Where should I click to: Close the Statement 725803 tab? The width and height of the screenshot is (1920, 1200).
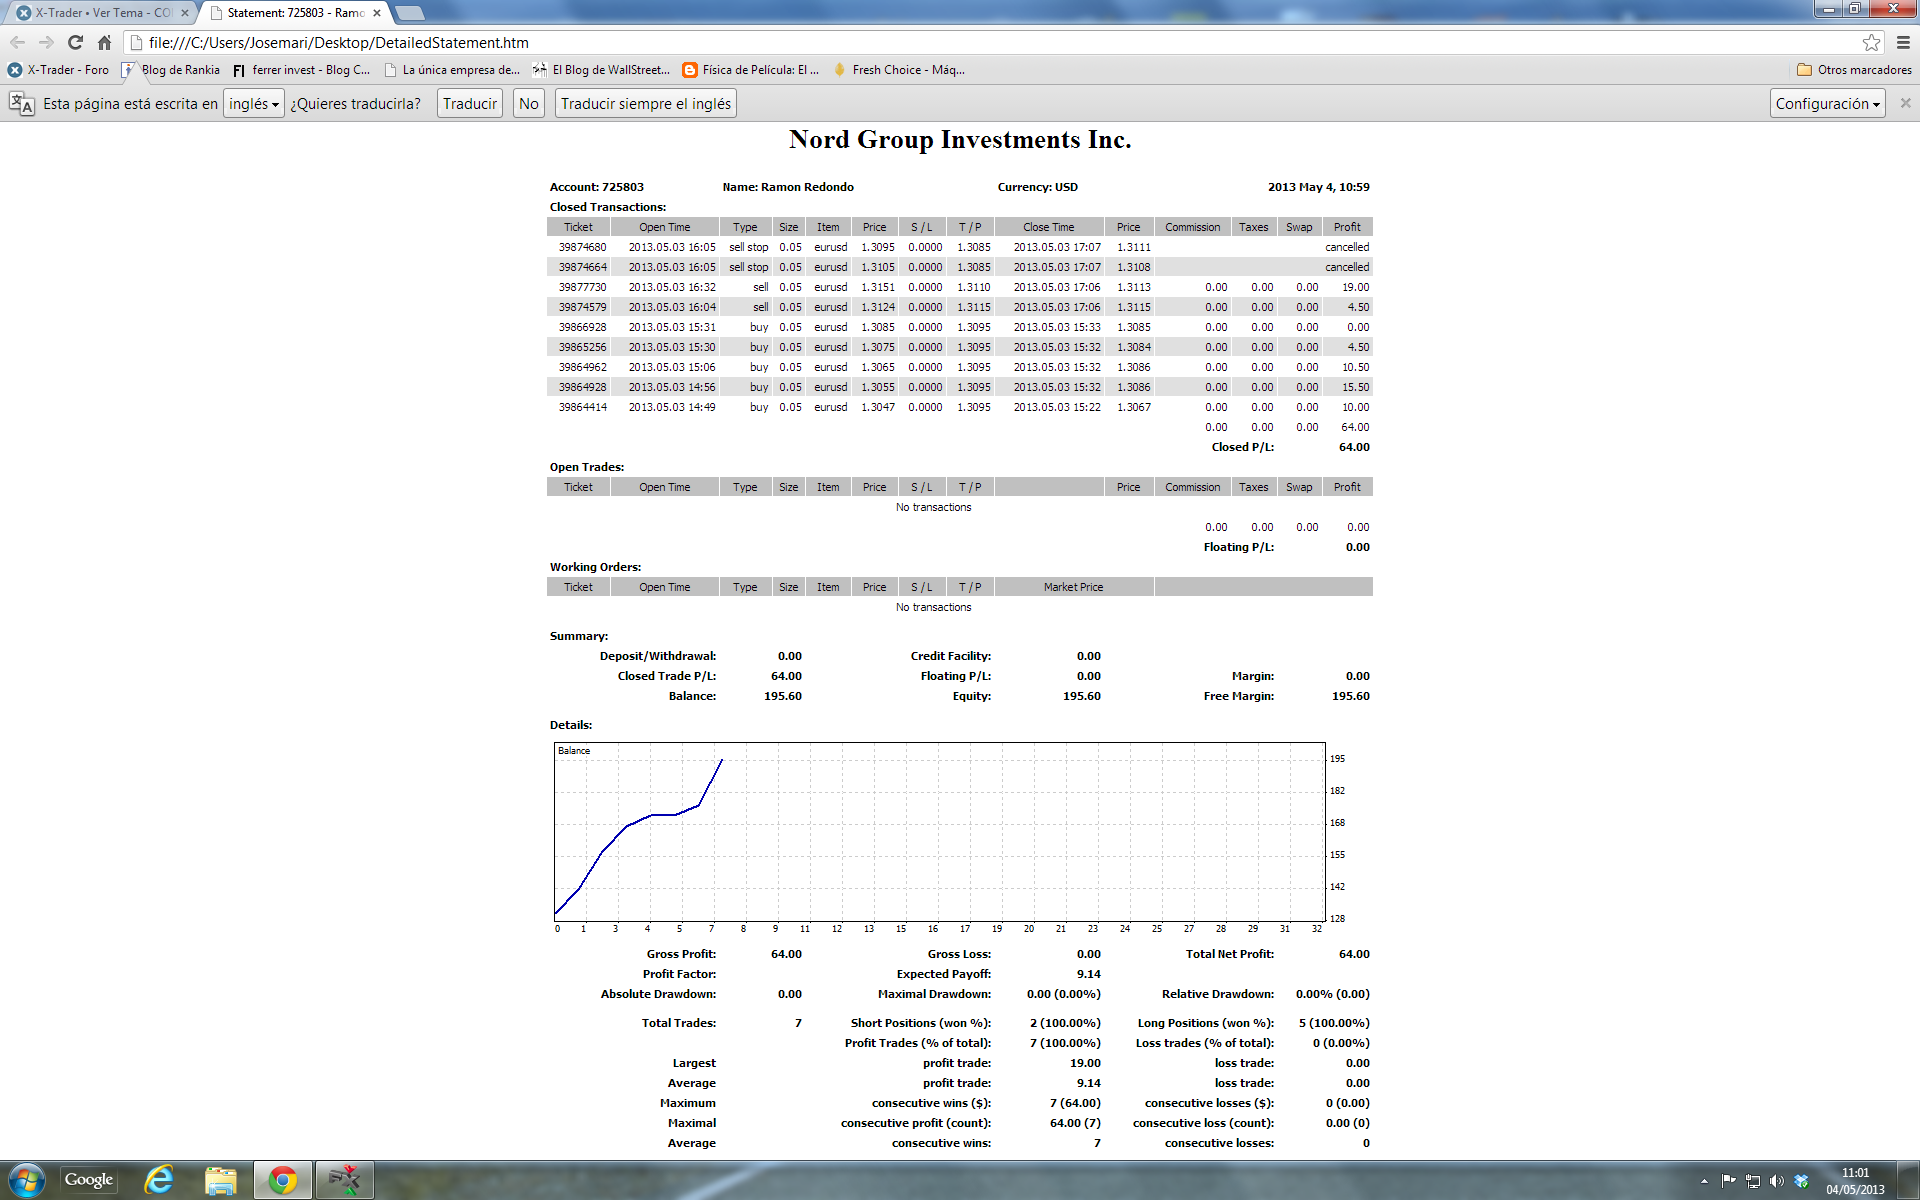tap(377, 13)
